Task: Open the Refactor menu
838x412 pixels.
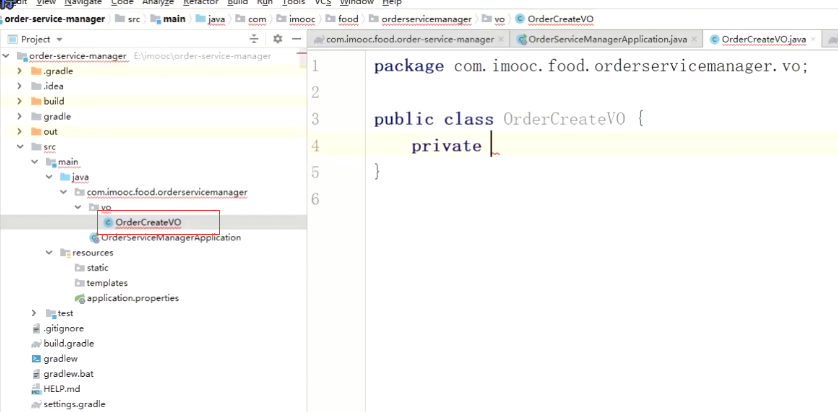Action: [201, 3]
